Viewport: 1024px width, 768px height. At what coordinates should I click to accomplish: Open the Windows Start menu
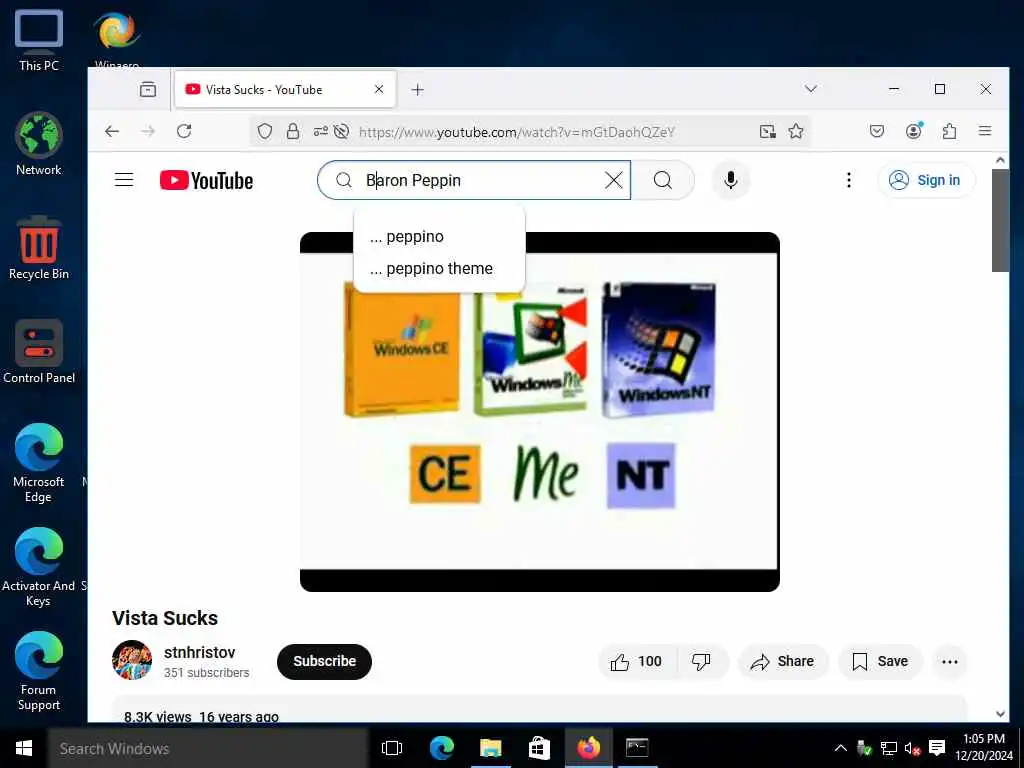pyautogui.click(x=24, y=748)
